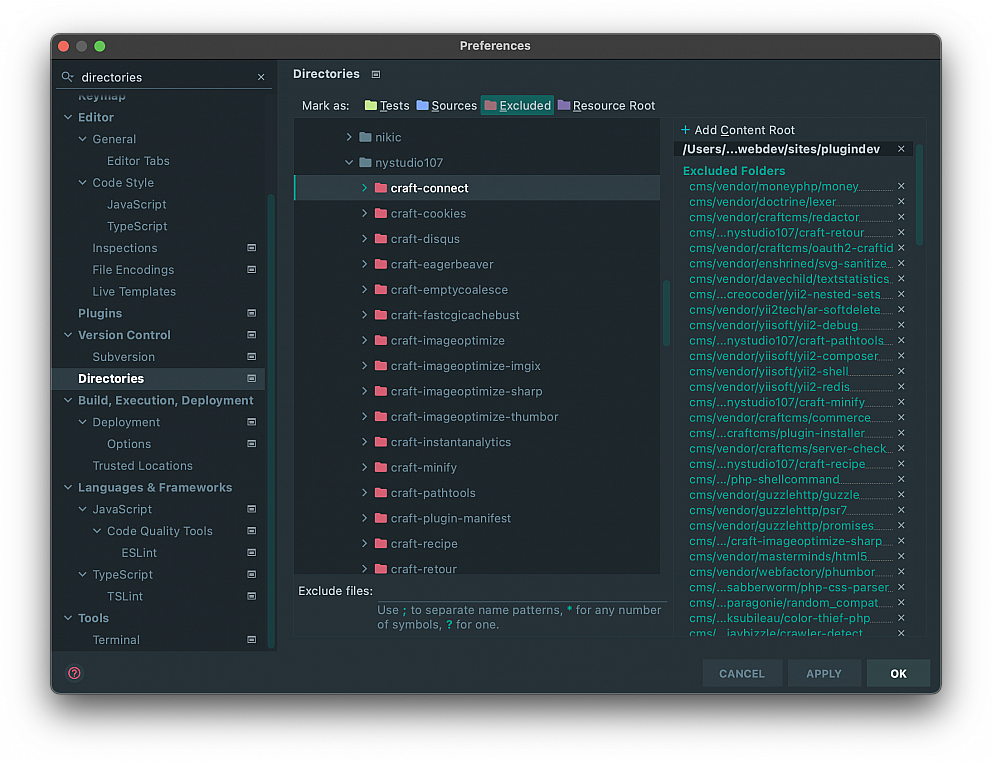The width and height of the screenshot is (992, 761).
Task: Collapse the Tools section
Action: (x=68, y=618)
